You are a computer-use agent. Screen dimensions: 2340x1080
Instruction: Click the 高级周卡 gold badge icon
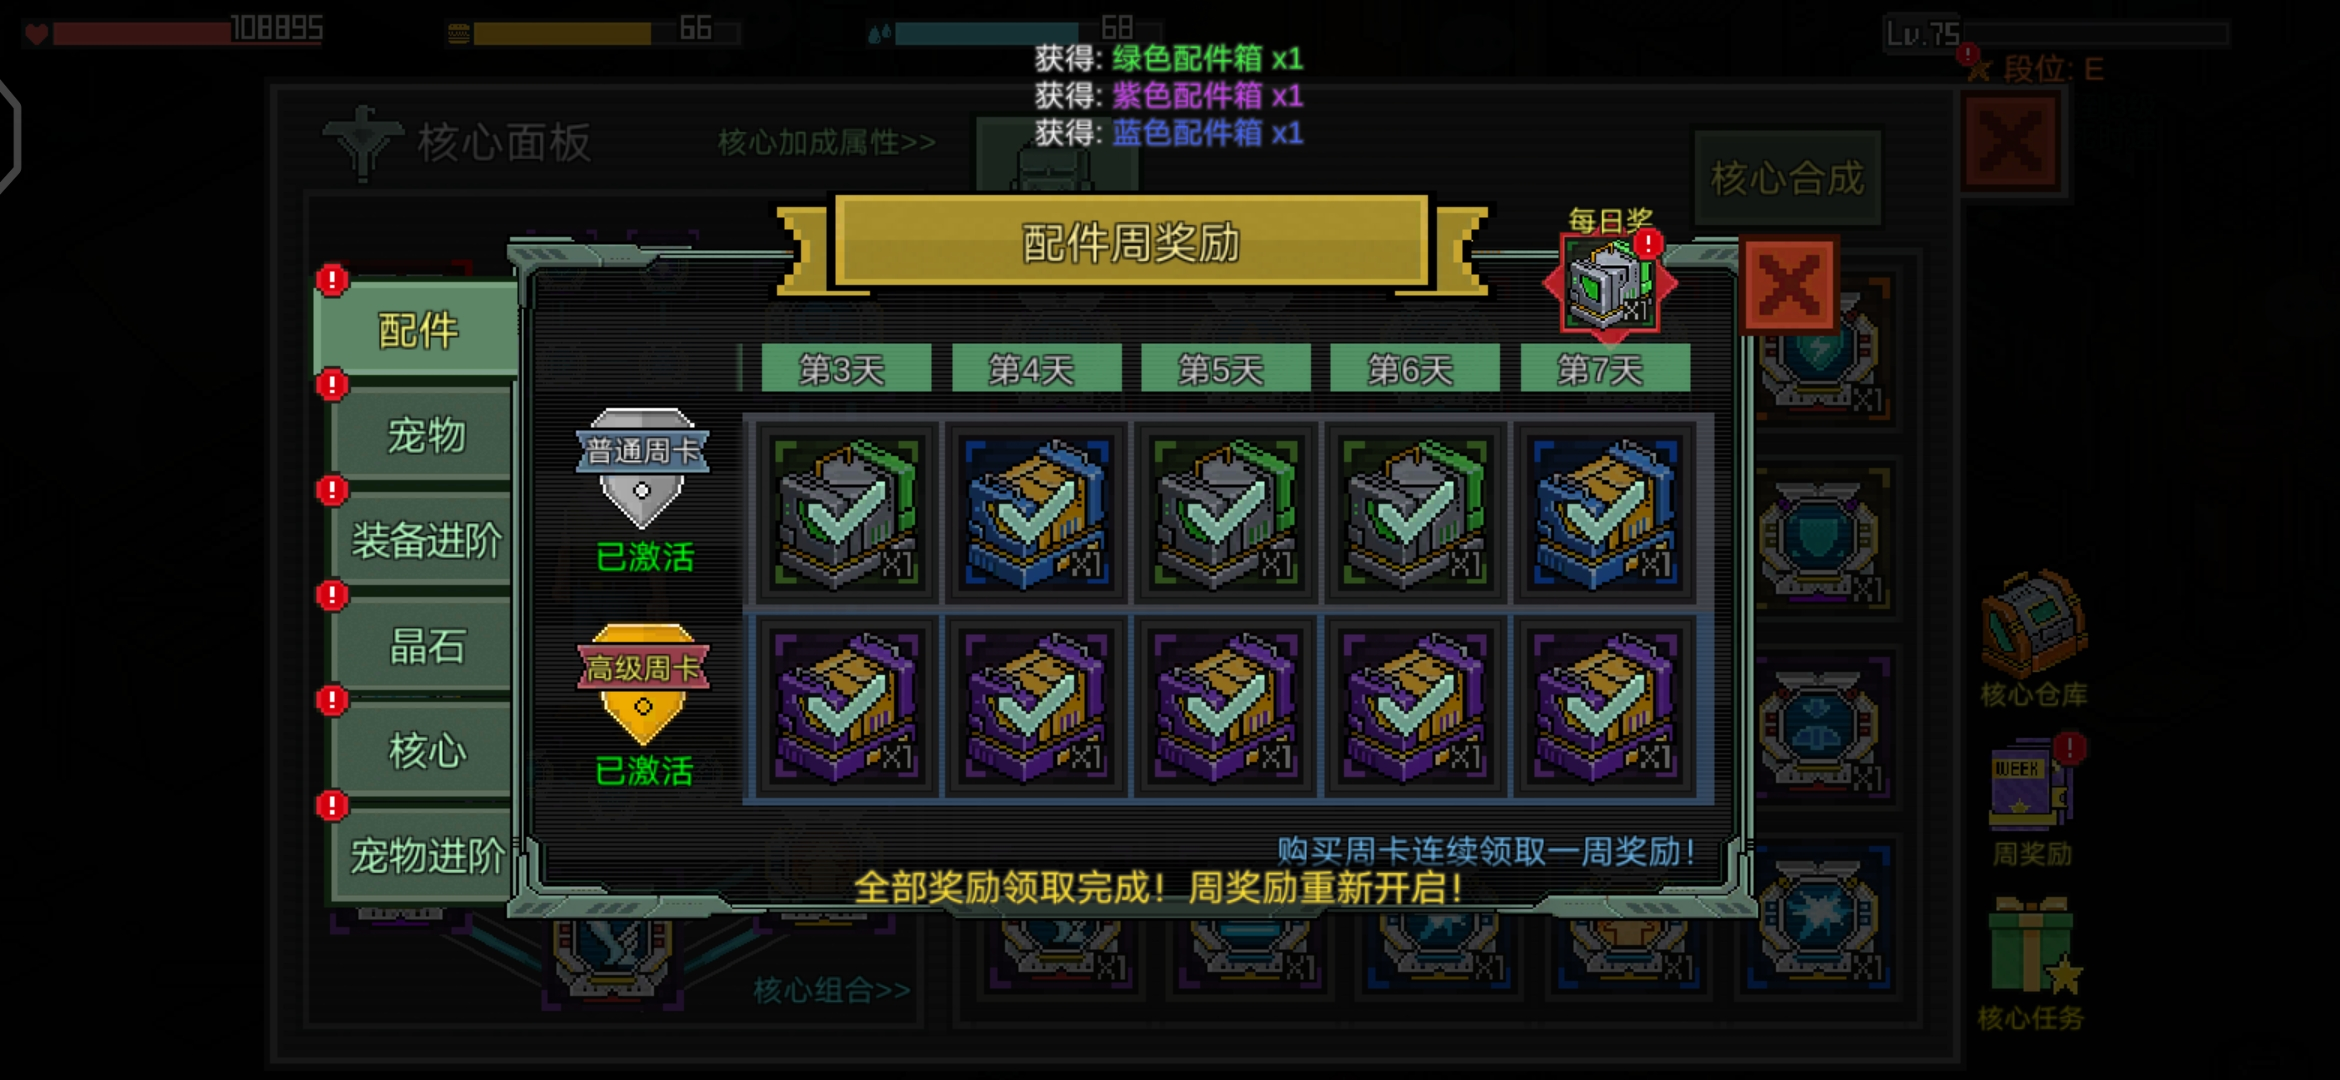[642, 684]
